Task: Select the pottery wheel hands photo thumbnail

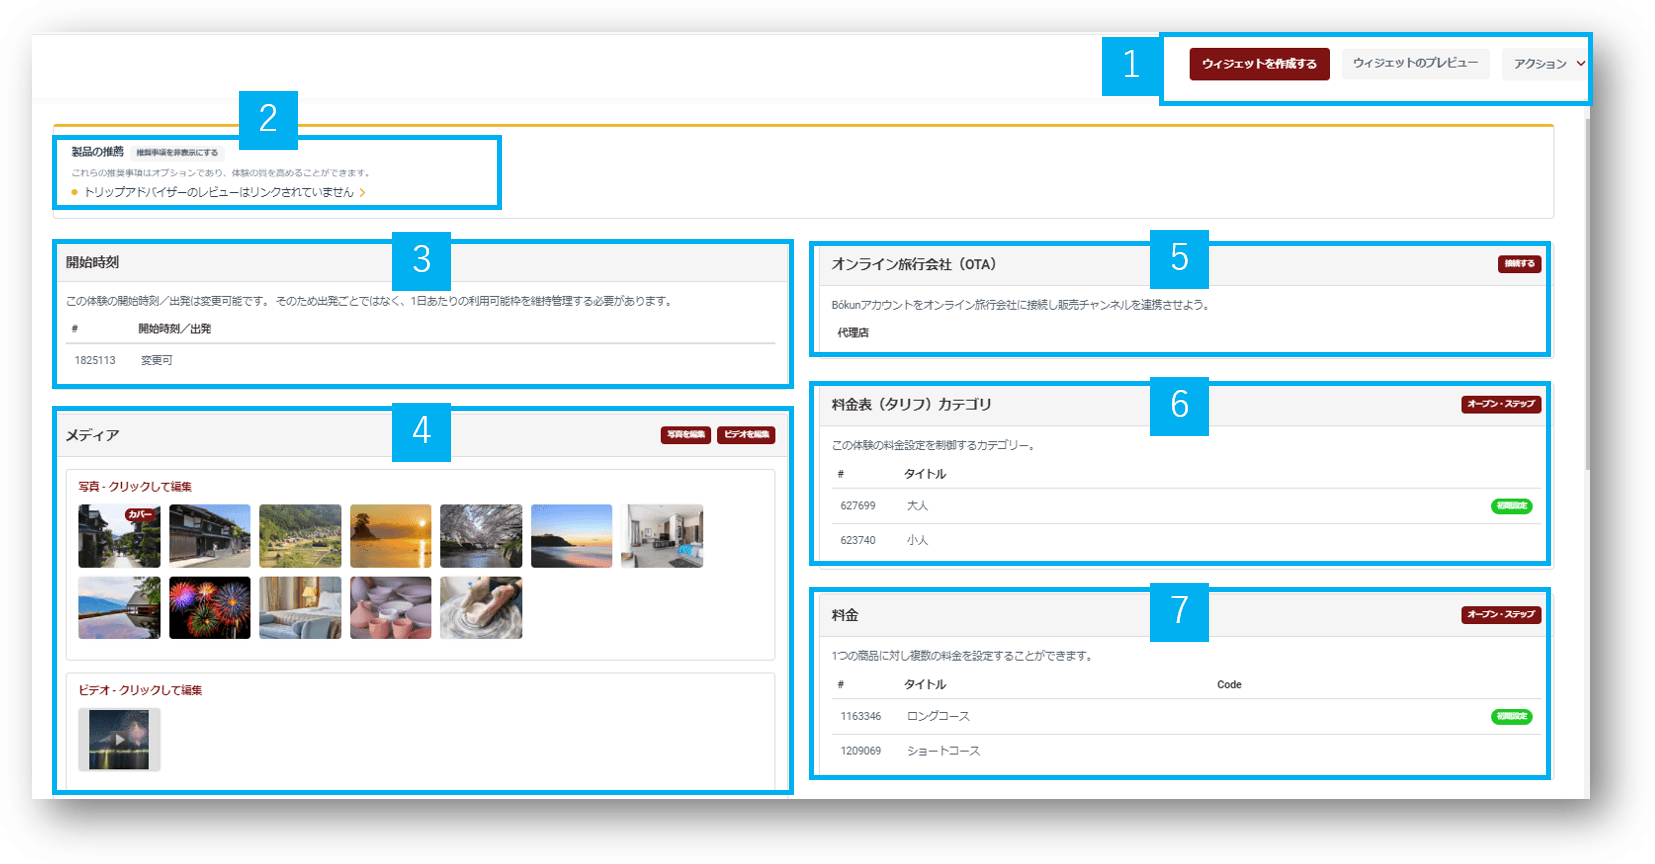Action: pos(481,607)
